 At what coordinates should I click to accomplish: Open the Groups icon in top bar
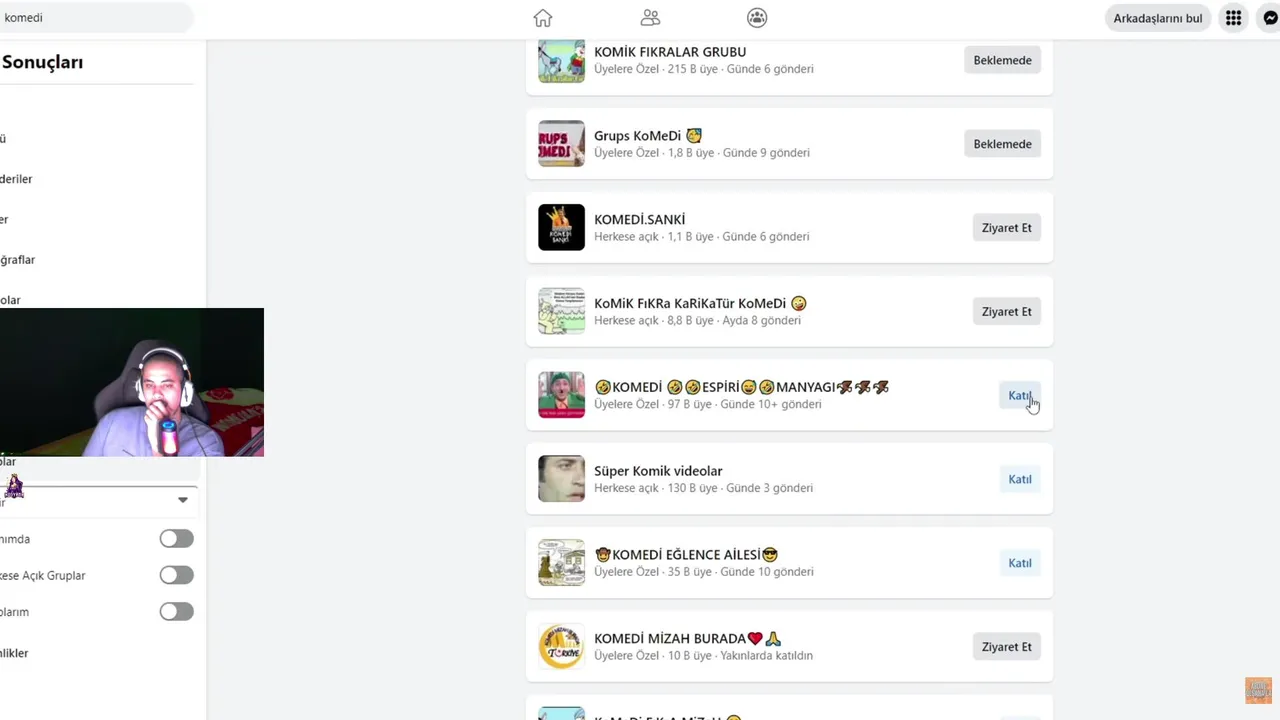point(757,18)
